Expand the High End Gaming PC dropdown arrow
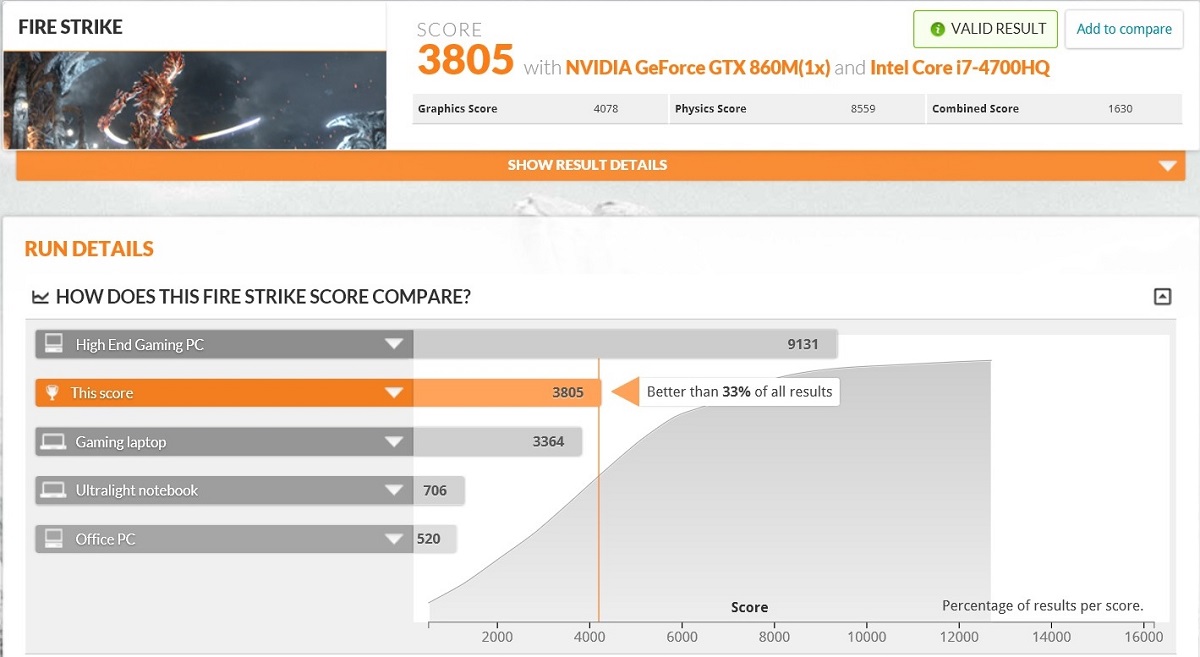1200x657 pixels. (x=394, y=345)
